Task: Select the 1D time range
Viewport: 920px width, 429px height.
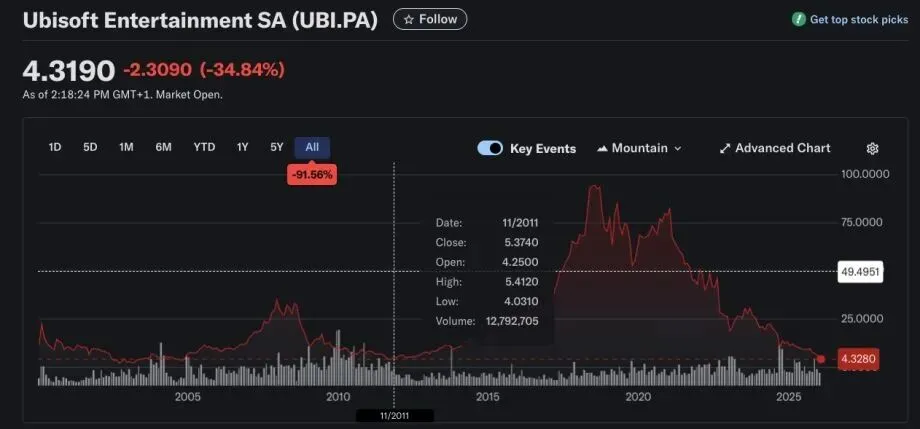Action: point(55,147)
